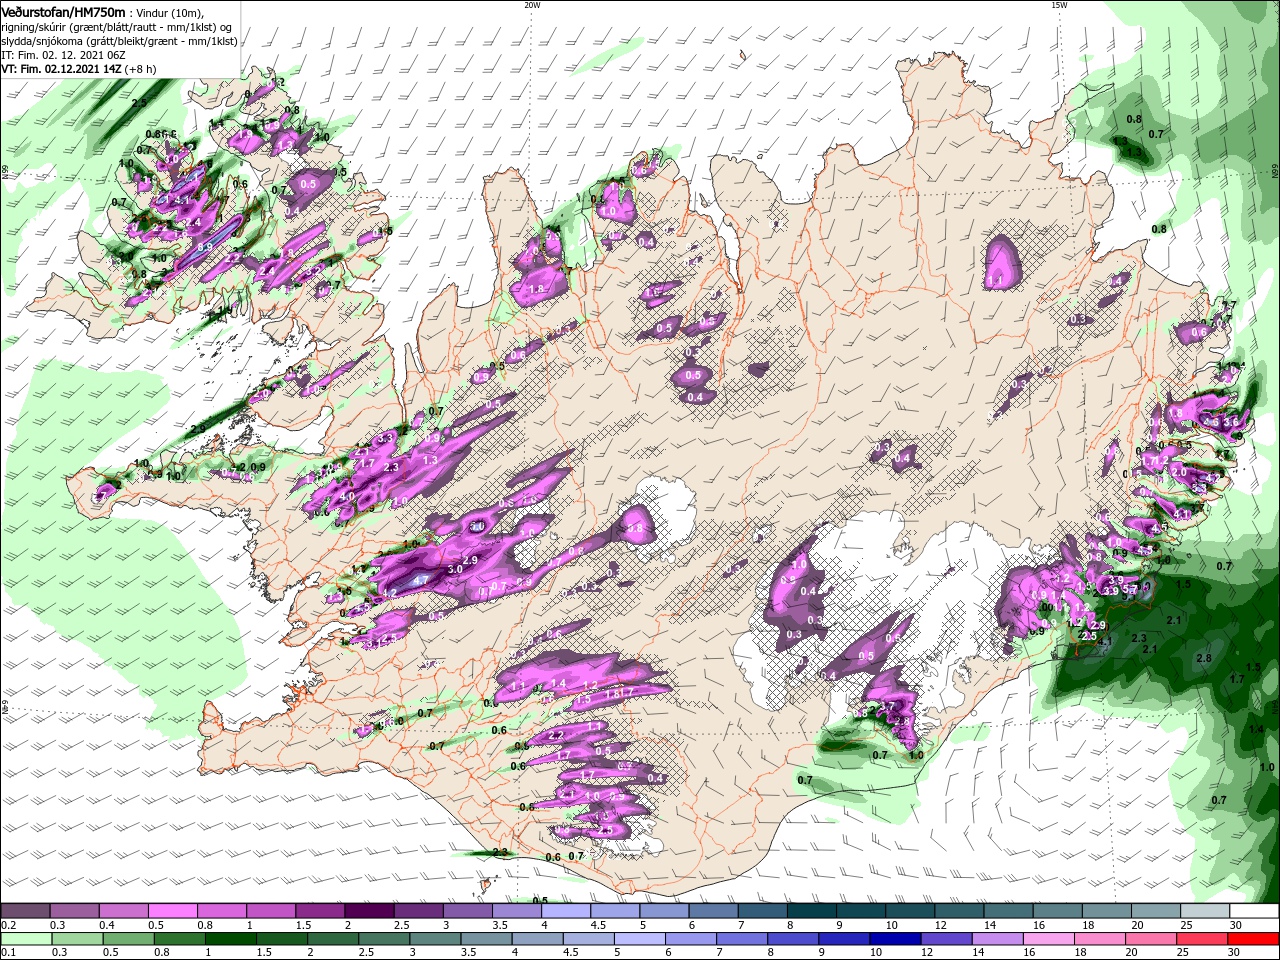
Task: Click the pale green swatch above rain label 0.1
Action: [26, 940]
